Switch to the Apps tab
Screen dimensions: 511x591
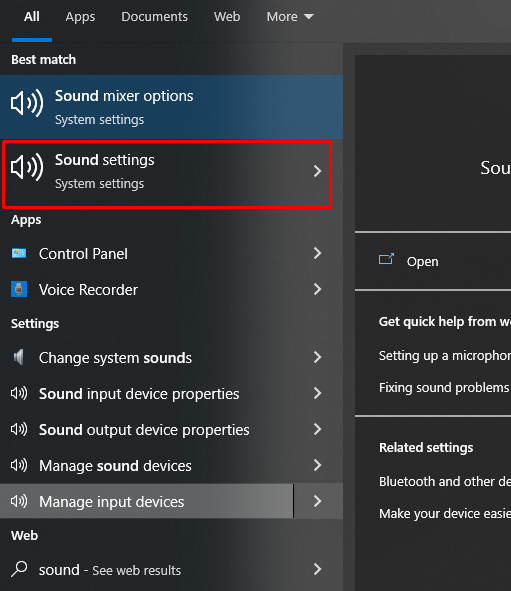80,17
